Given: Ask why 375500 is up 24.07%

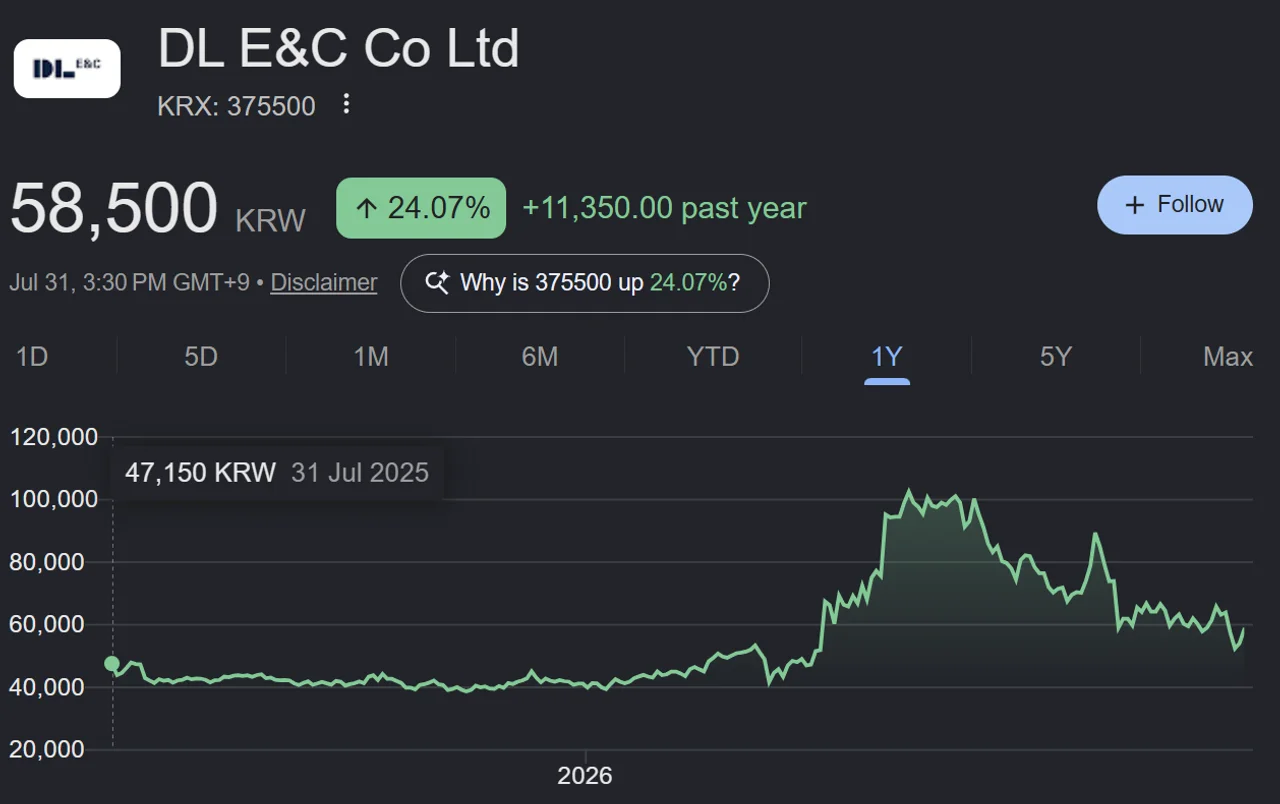Looking at the screenshot, I should [x=585, y=283].
